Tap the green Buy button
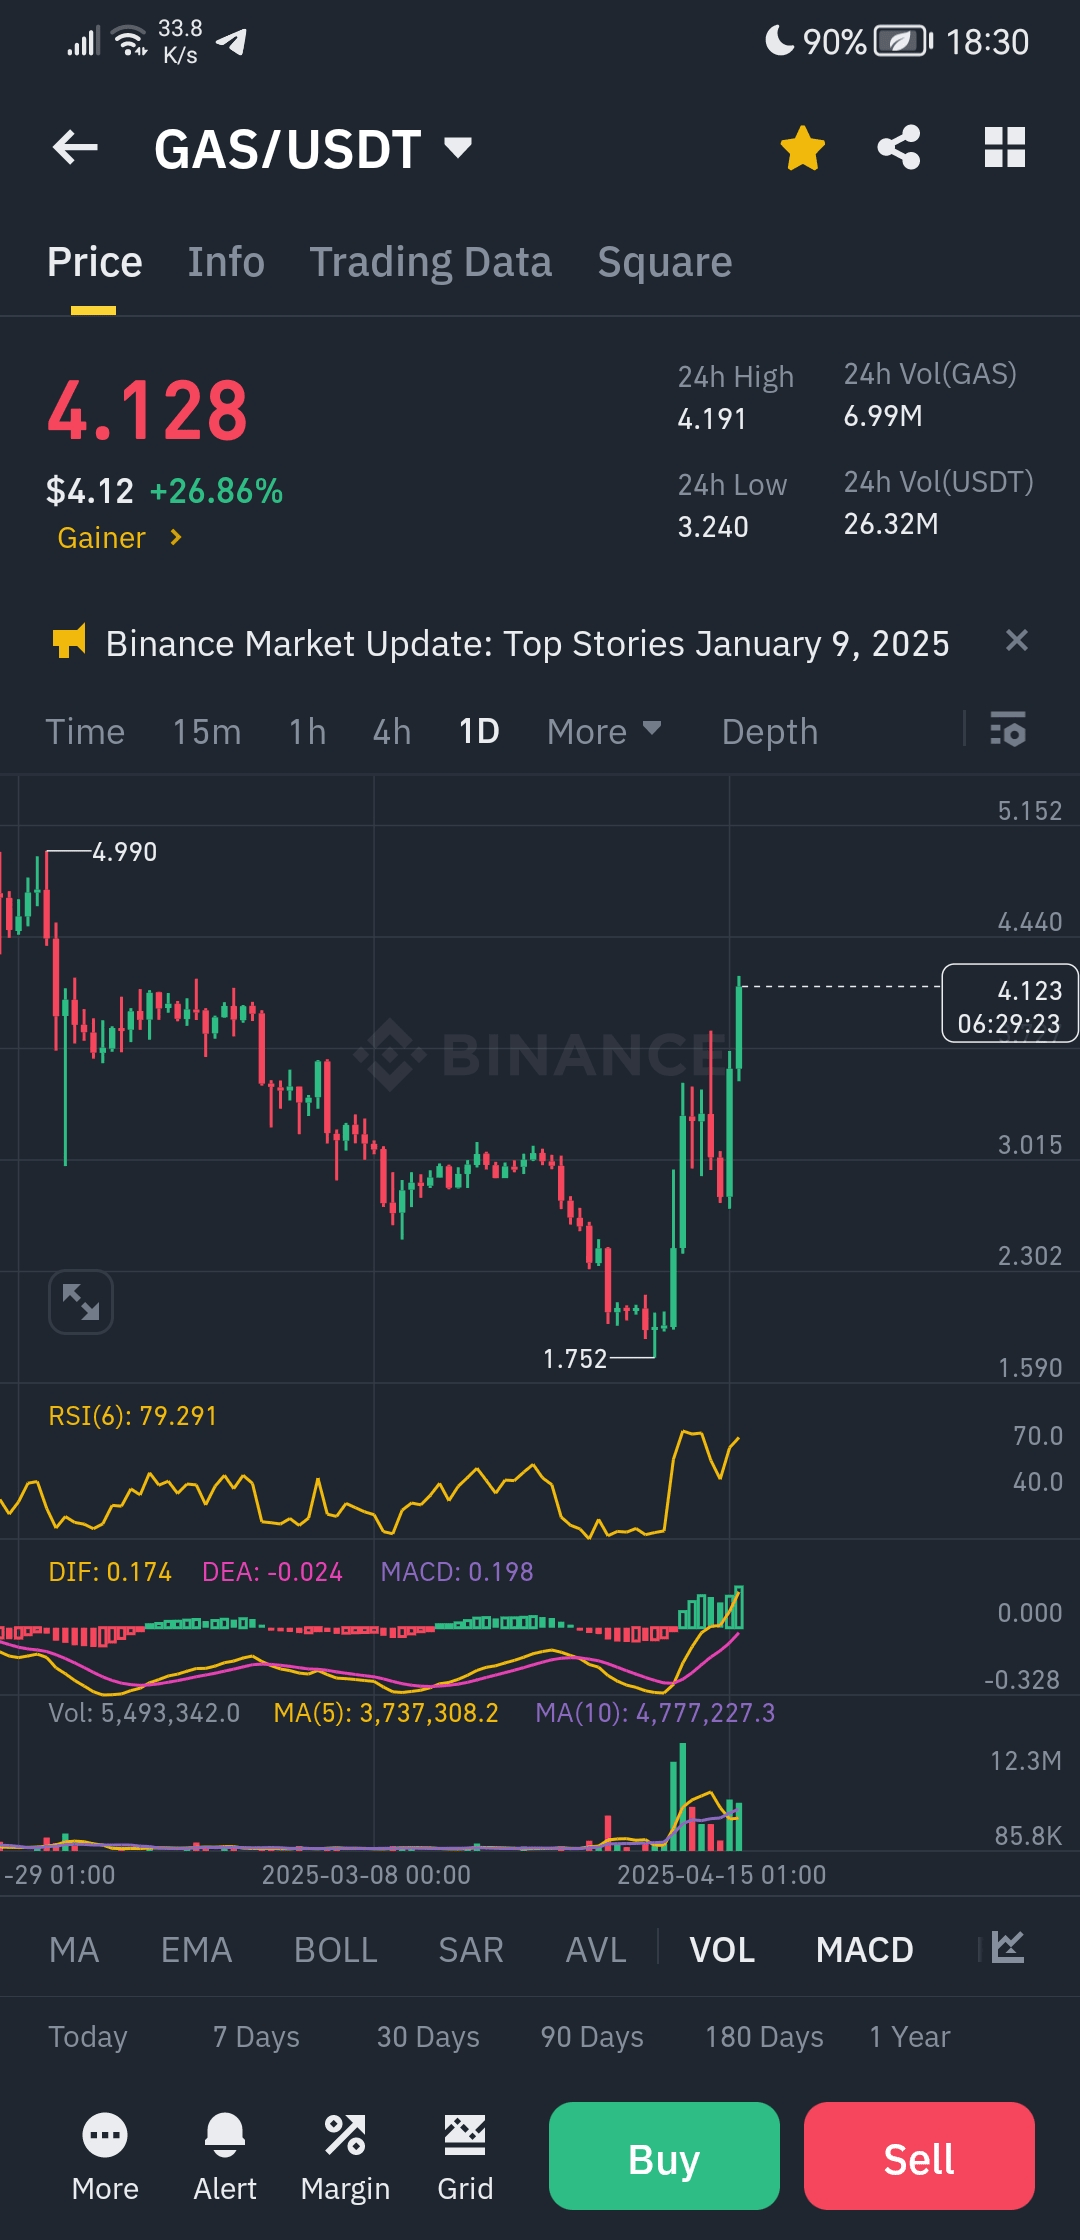 (664, 2156)
